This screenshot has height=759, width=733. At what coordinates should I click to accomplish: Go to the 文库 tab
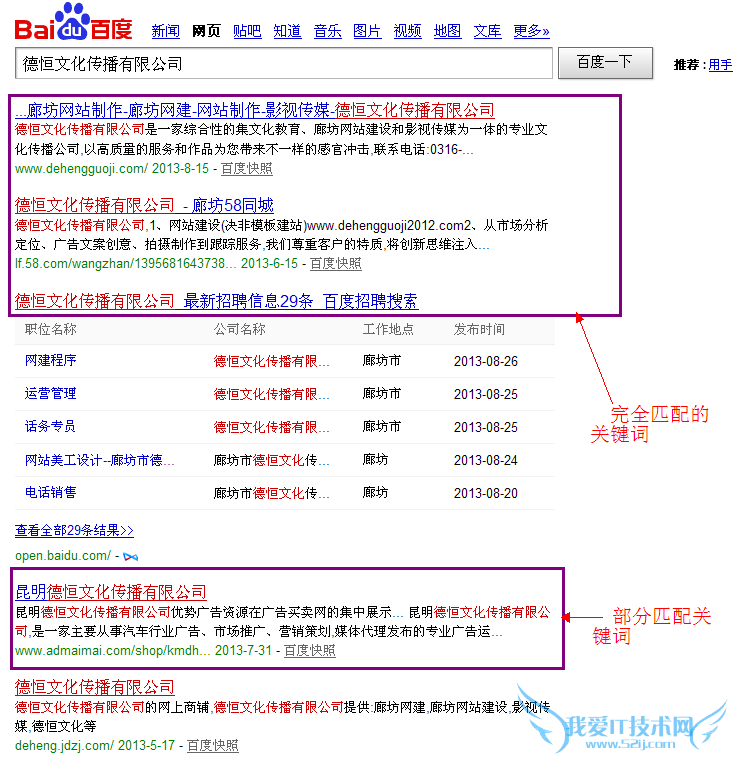coord(487,31)
